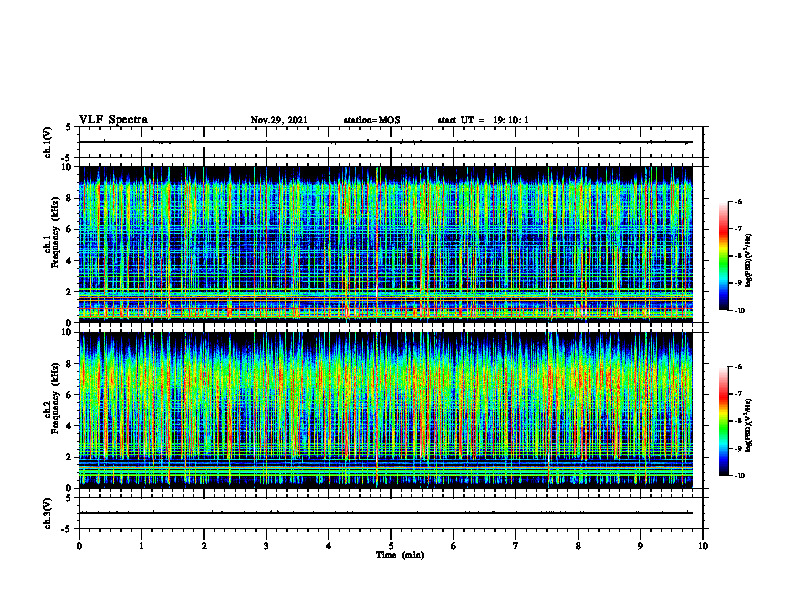Image resolution: width=792 pixels, height=612 pixels.
Task: Click the "2" tick on the Time axis
Action: (x=204, y=546)
